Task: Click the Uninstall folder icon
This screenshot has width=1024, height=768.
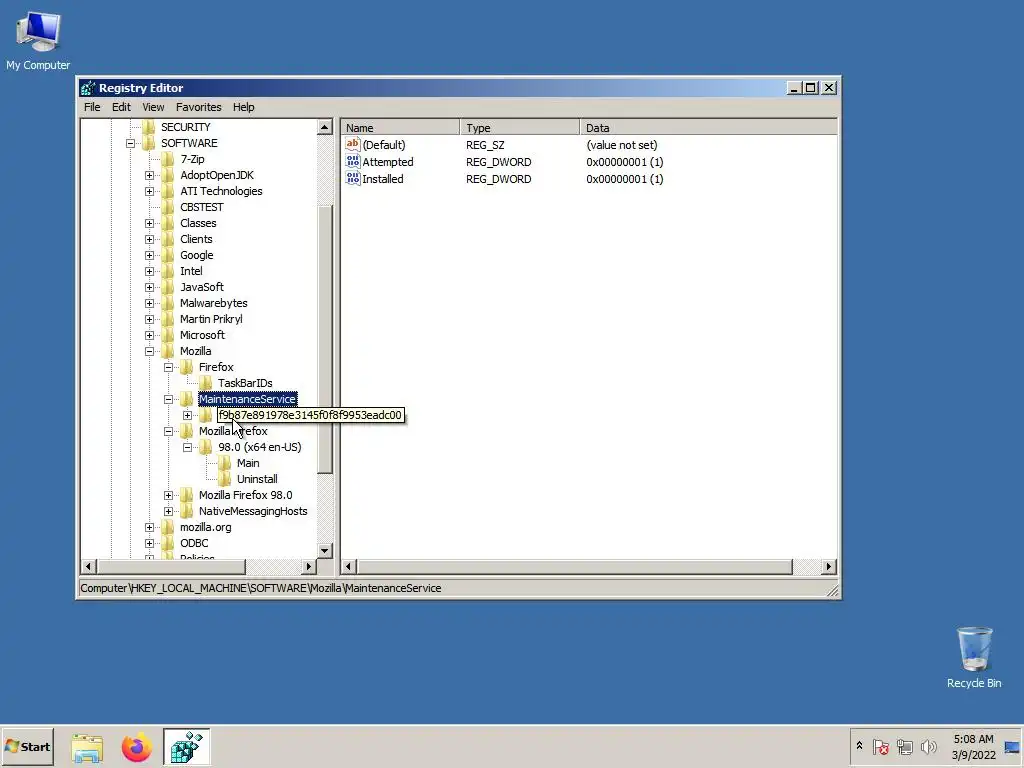Action: click(x=225, y=479)
